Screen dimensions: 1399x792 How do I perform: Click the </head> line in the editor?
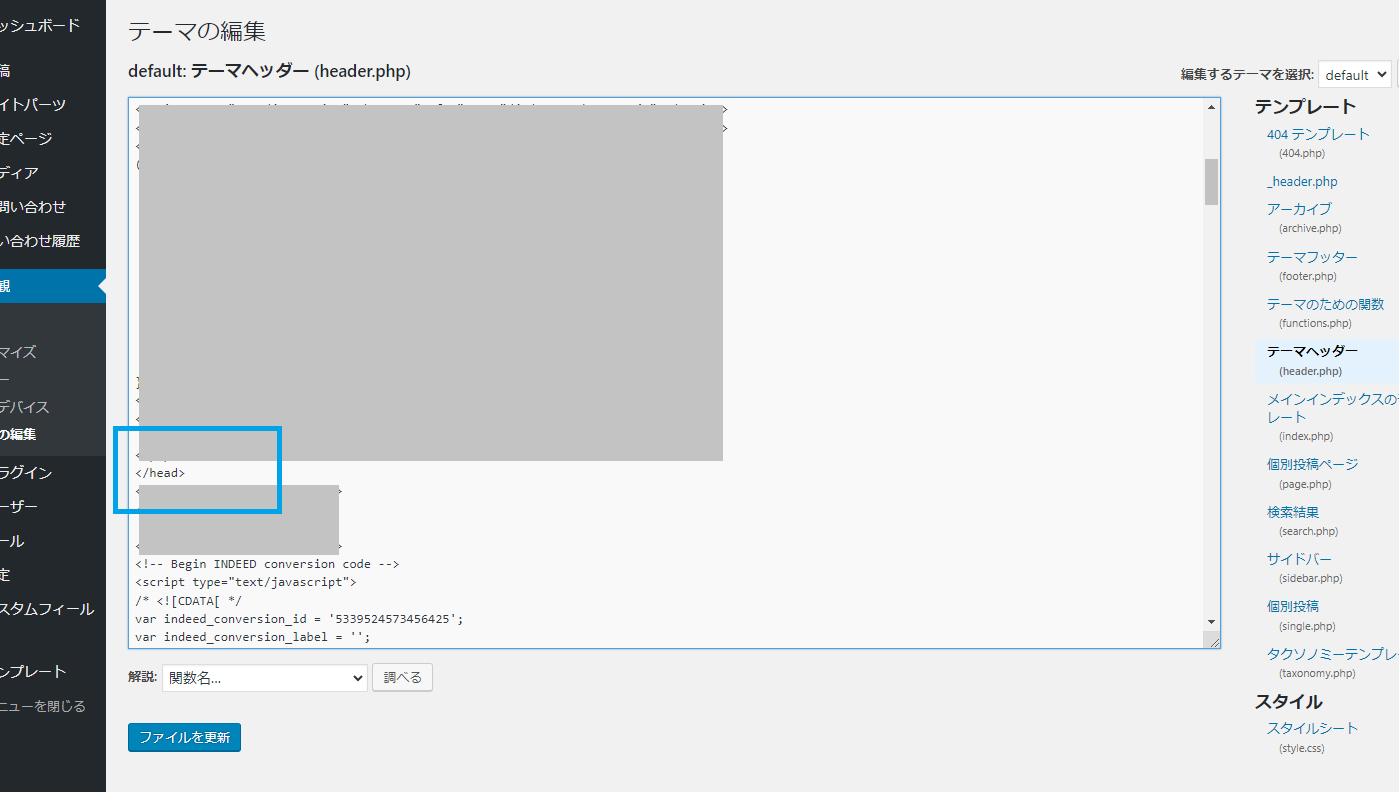pyautogui.click(x=160, y=473)
